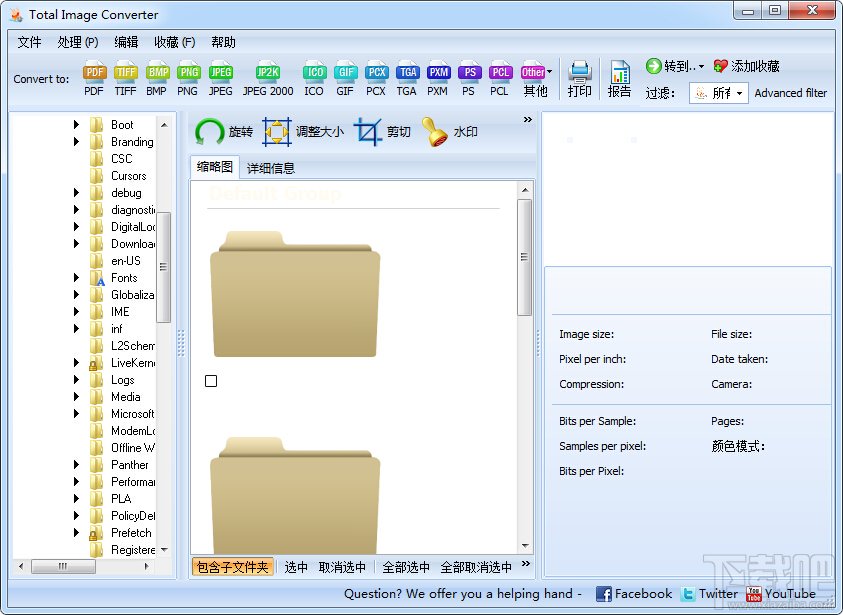Click the folder tree horizontal scrollbar thumb

63,566
